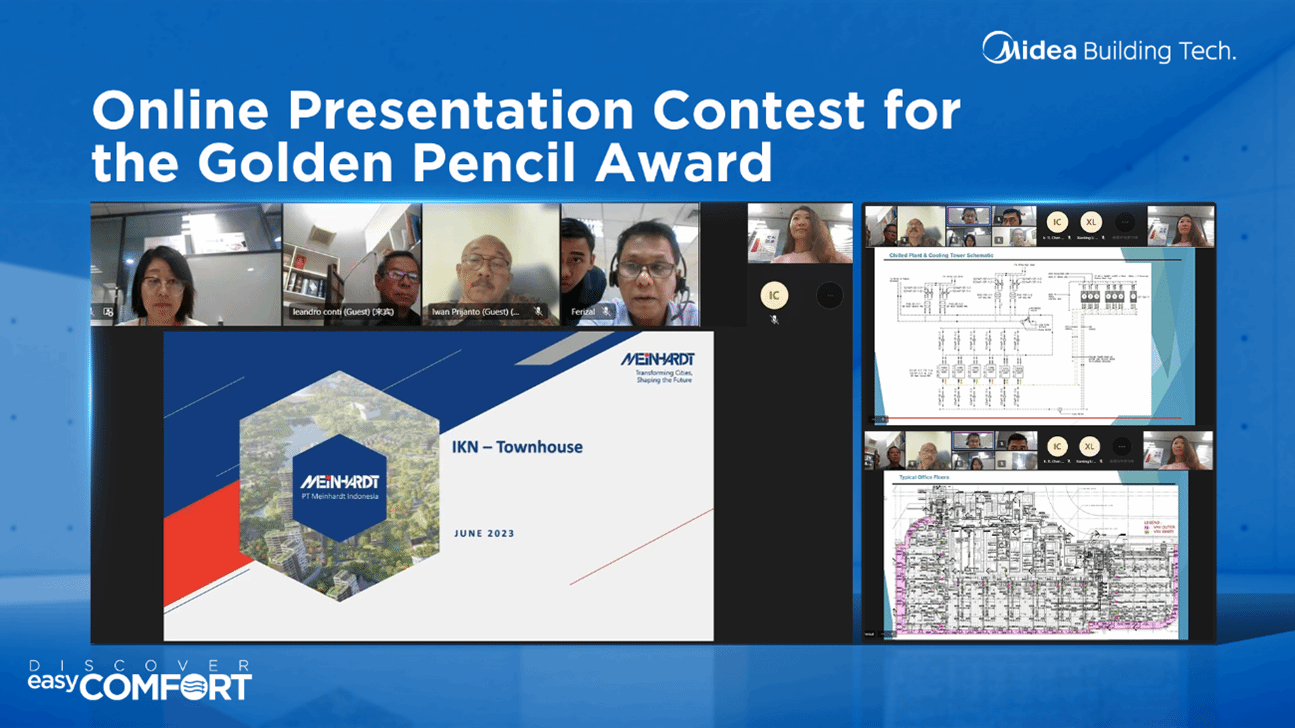Select the leandro conti guest video tile
This screenshot has width=1295, height=728.
pyautogui.click(x=352, y=264)
